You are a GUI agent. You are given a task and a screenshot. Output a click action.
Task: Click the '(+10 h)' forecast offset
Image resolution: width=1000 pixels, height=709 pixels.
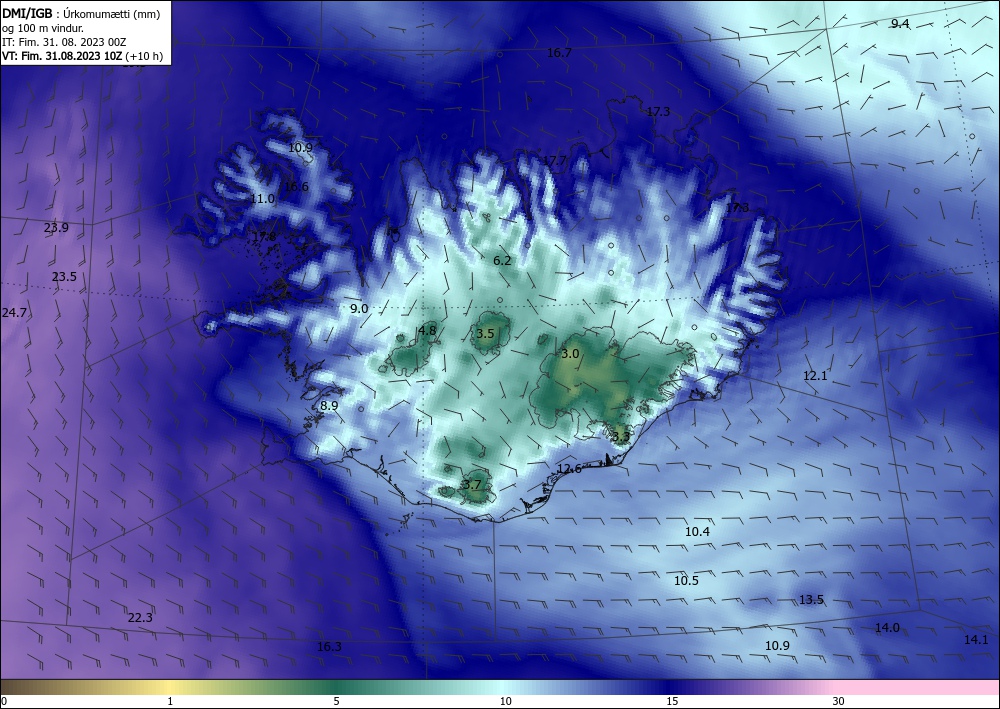click(x=144, y=56)
